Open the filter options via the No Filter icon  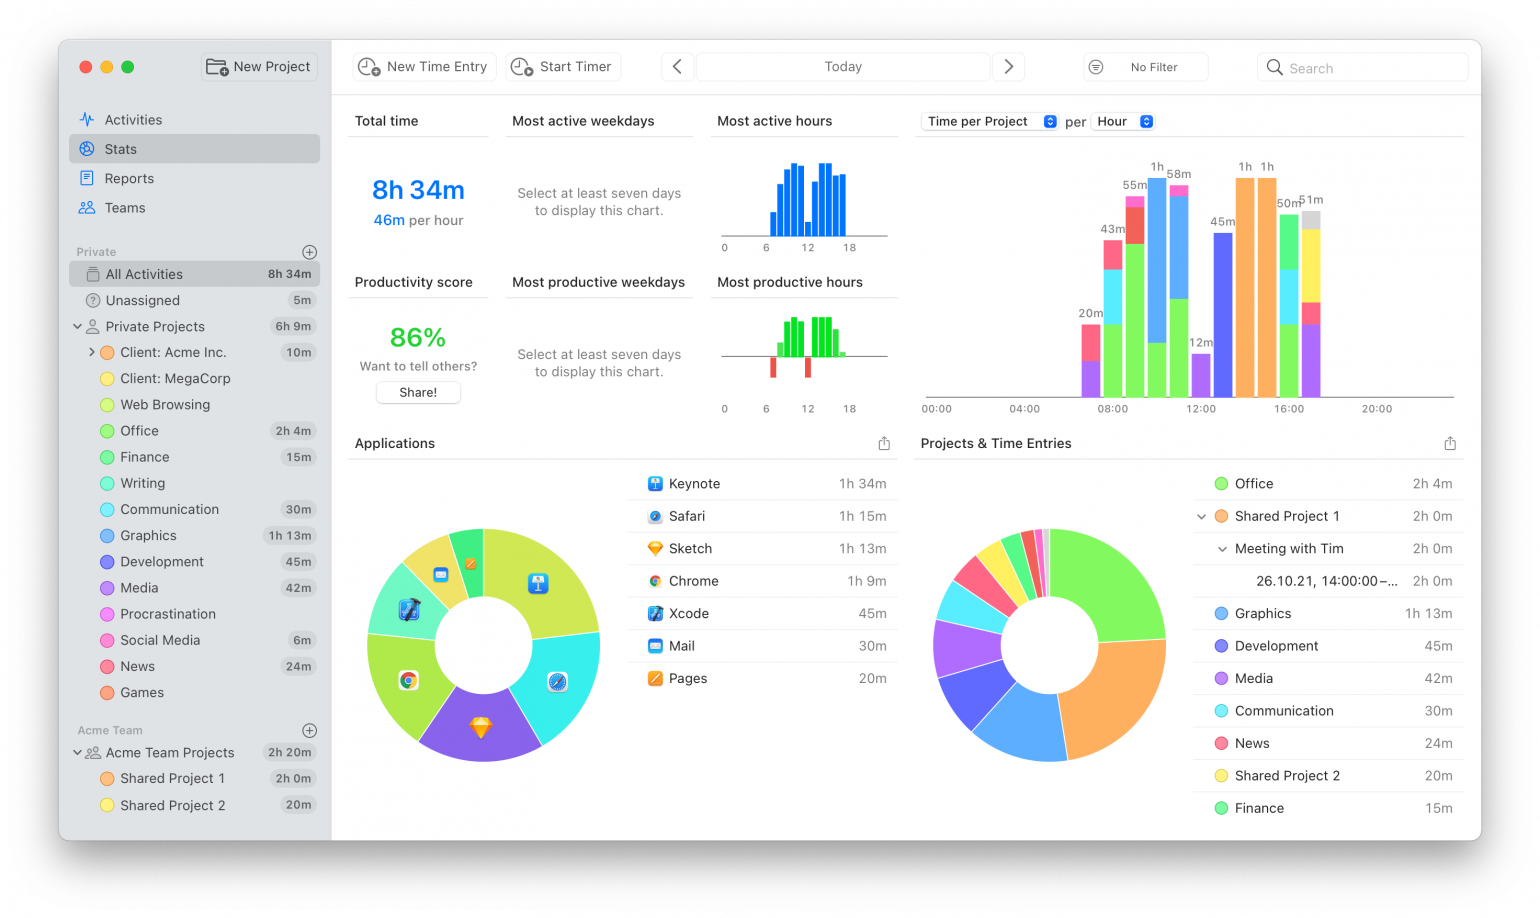pos(1095,66)
